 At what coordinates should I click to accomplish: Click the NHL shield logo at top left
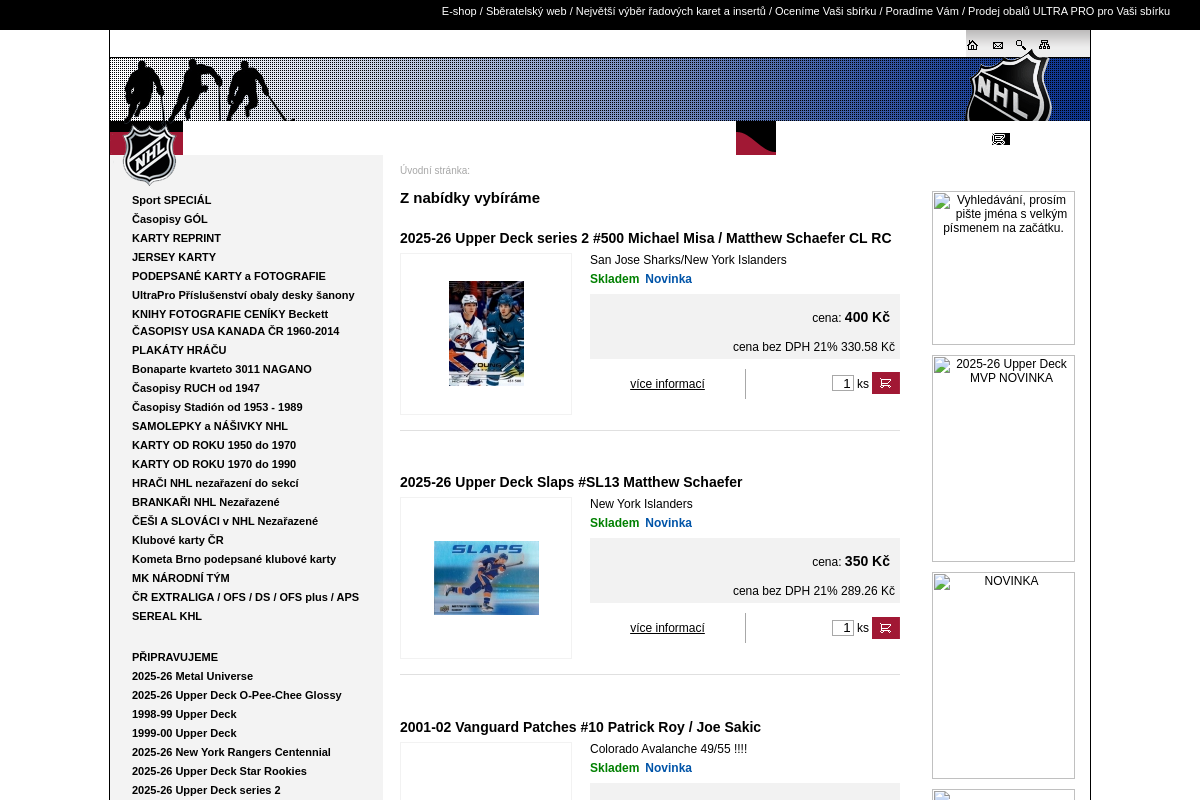pos(149,154)
